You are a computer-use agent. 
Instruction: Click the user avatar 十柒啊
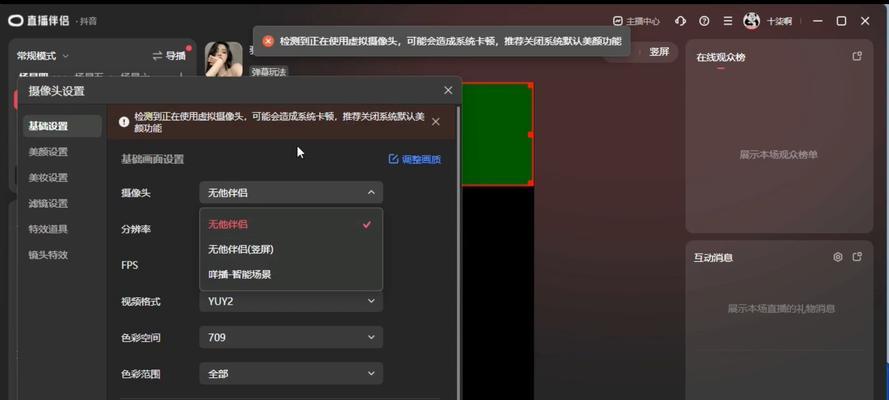coord(752,21)
